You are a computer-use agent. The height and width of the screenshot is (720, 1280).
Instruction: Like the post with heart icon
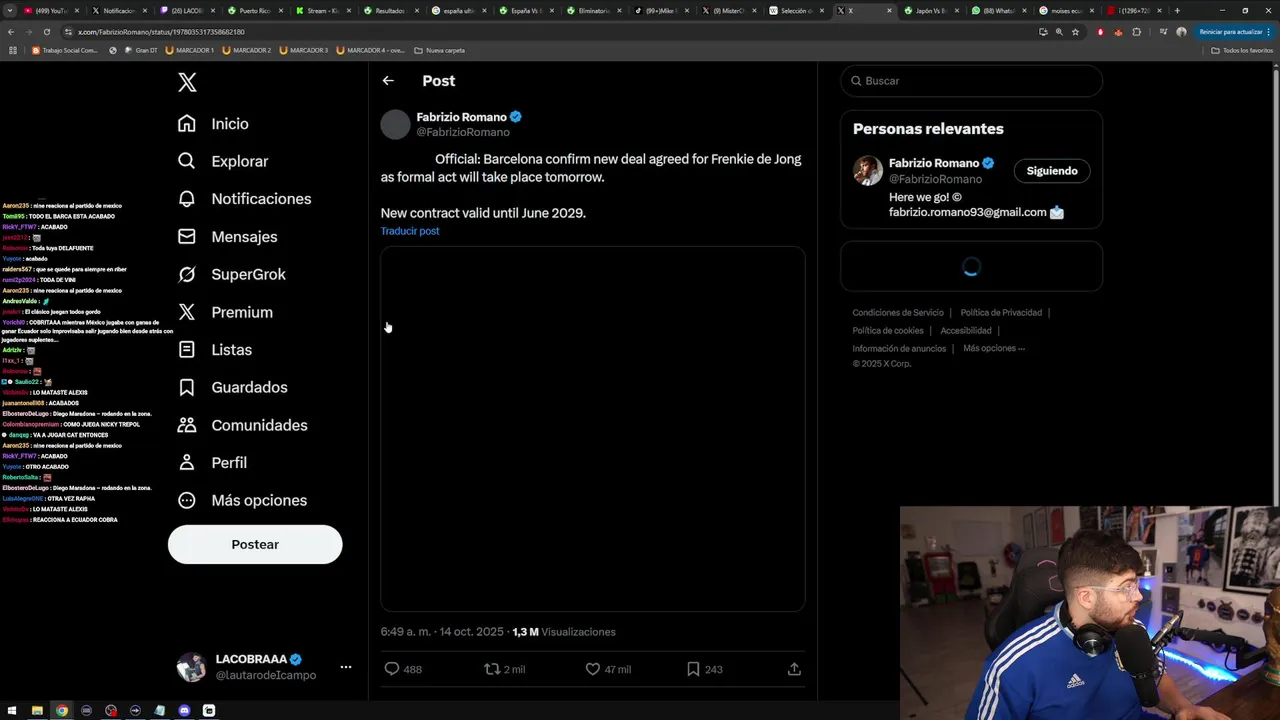[x=593, y=669]
